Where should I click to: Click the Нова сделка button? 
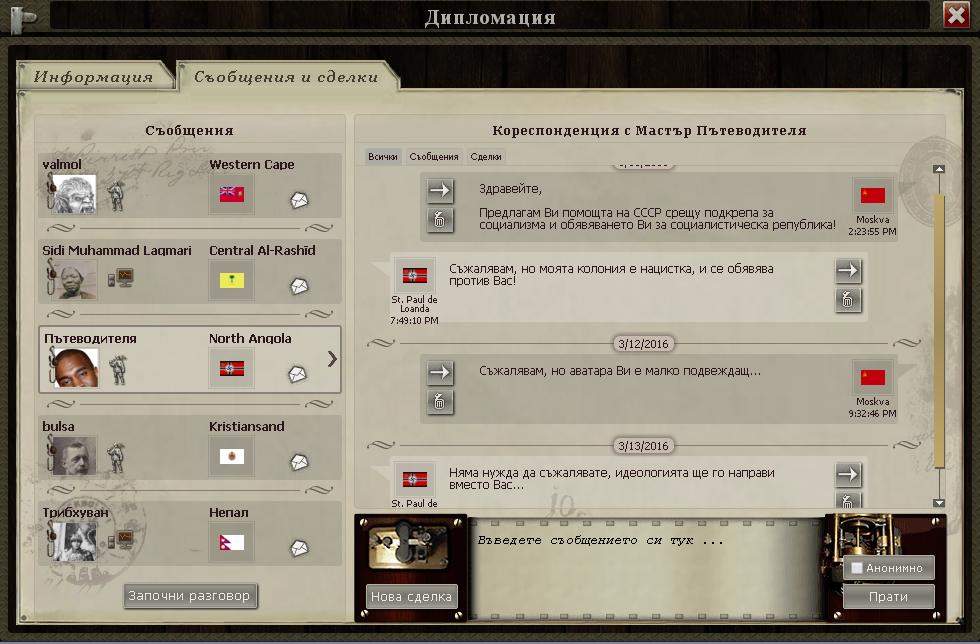411,597
